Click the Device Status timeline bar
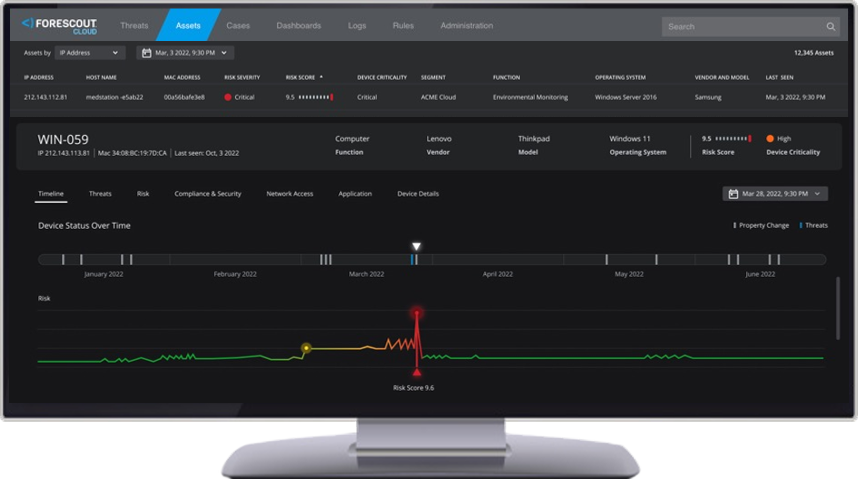Image resolution: width=858 pixels, height=479 pixels. [432, 259]
